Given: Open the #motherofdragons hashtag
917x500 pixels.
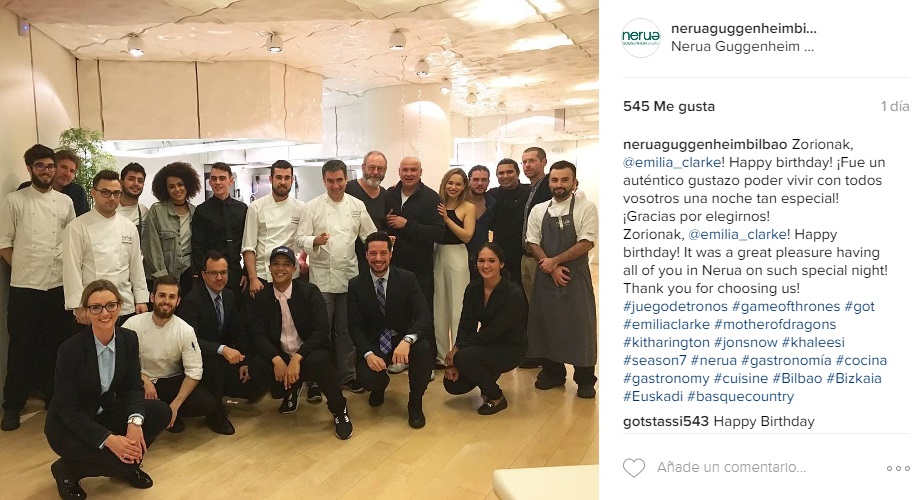Looking at the screenshot, I should click(775, 325).
